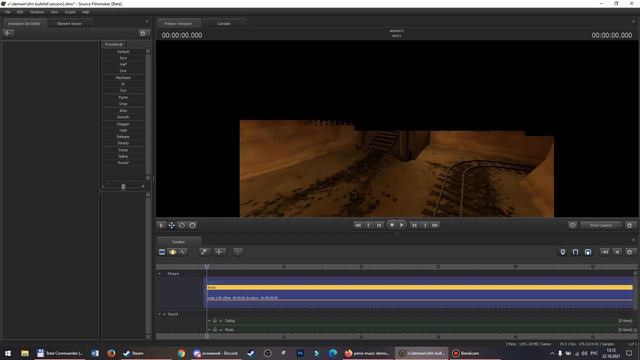Switch timeline to Clip Editor mode
The width and height of the screenshot is (640, 360).
(162, 252)
